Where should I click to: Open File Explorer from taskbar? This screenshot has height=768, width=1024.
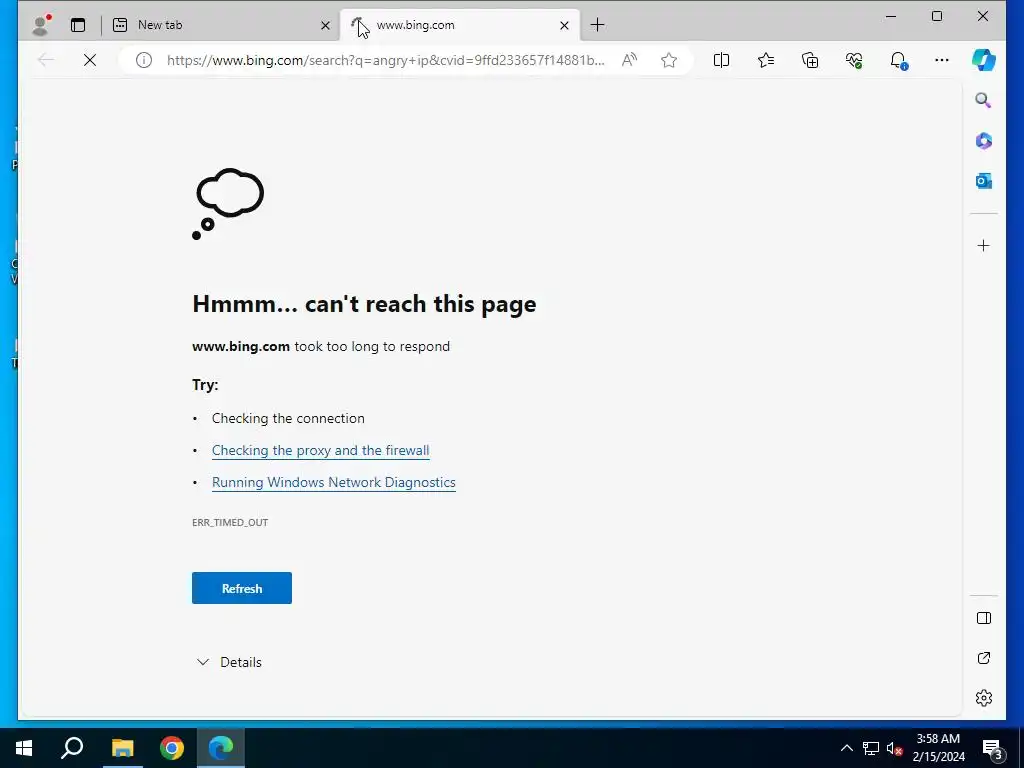(122, 748)
